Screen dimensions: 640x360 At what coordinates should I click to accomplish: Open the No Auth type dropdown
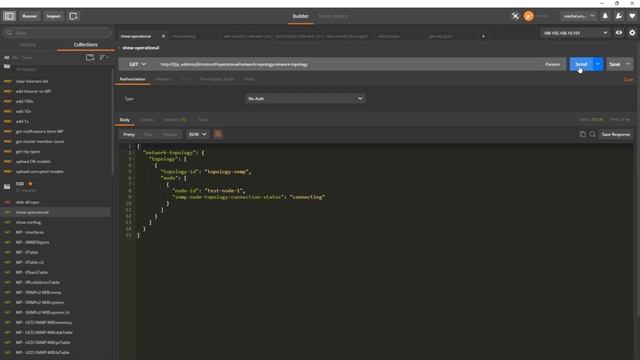pyautogui.click(x=305, y=98)
